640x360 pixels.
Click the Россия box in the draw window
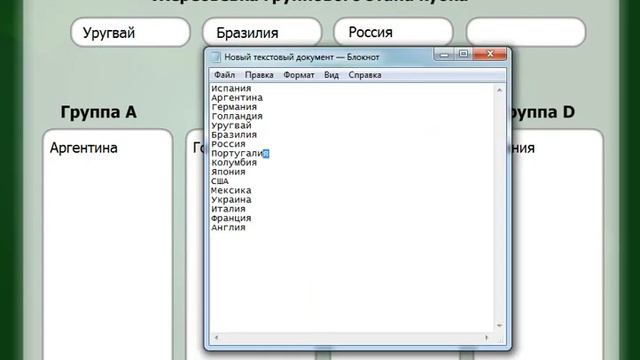(393, 32)
